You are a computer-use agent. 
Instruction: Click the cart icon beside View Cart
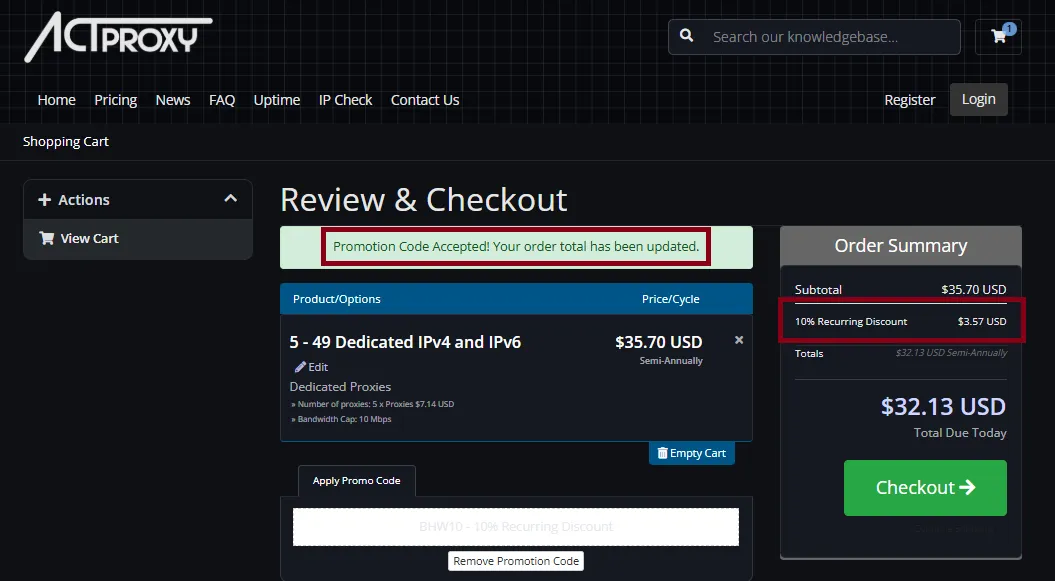(x=45, y=239)
